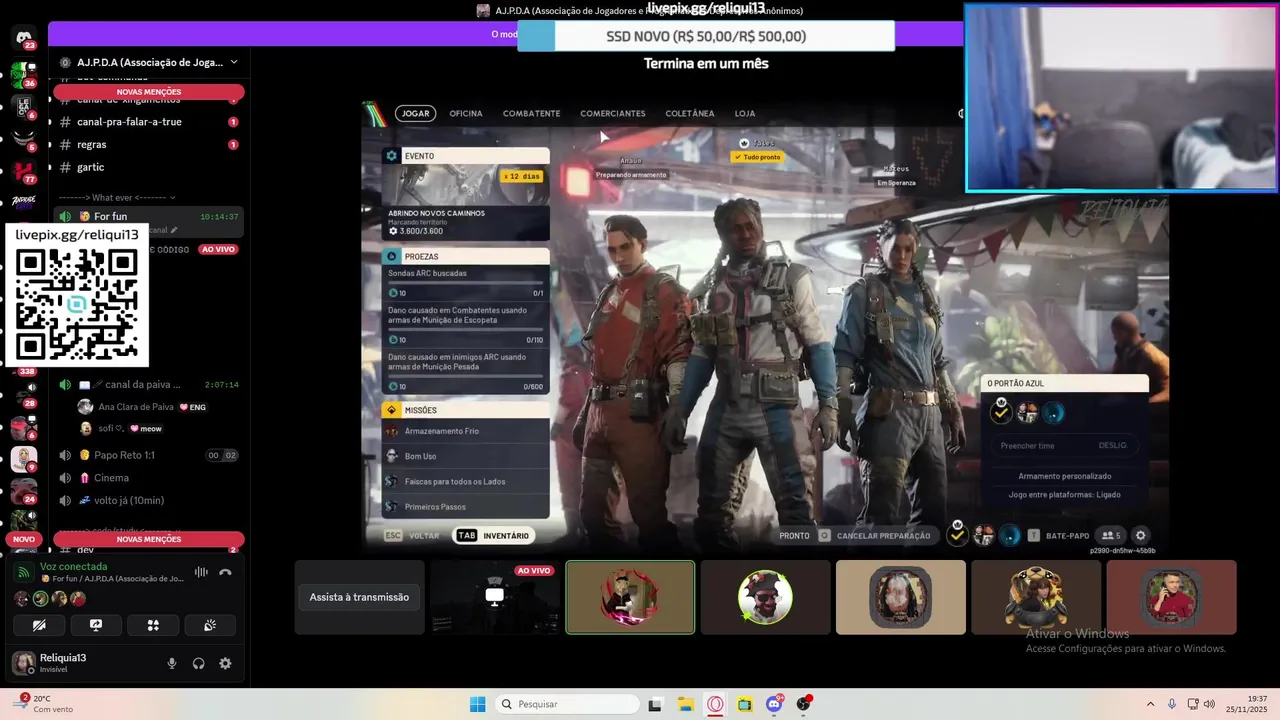This screenshot has width=1280, height=720.
Task: Open Discord direct messages home icon
Action: coord(24,38)
